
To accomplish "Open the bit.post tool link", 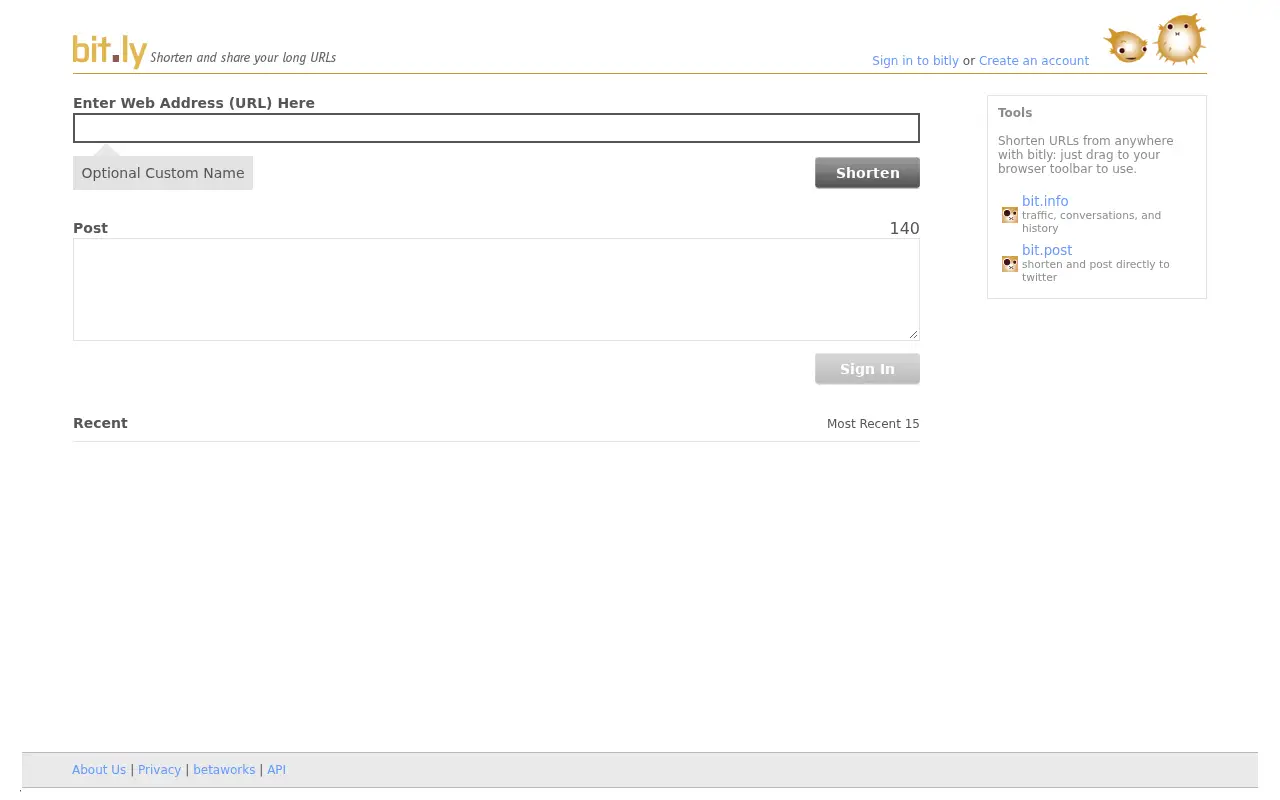I will point(1047,250).
